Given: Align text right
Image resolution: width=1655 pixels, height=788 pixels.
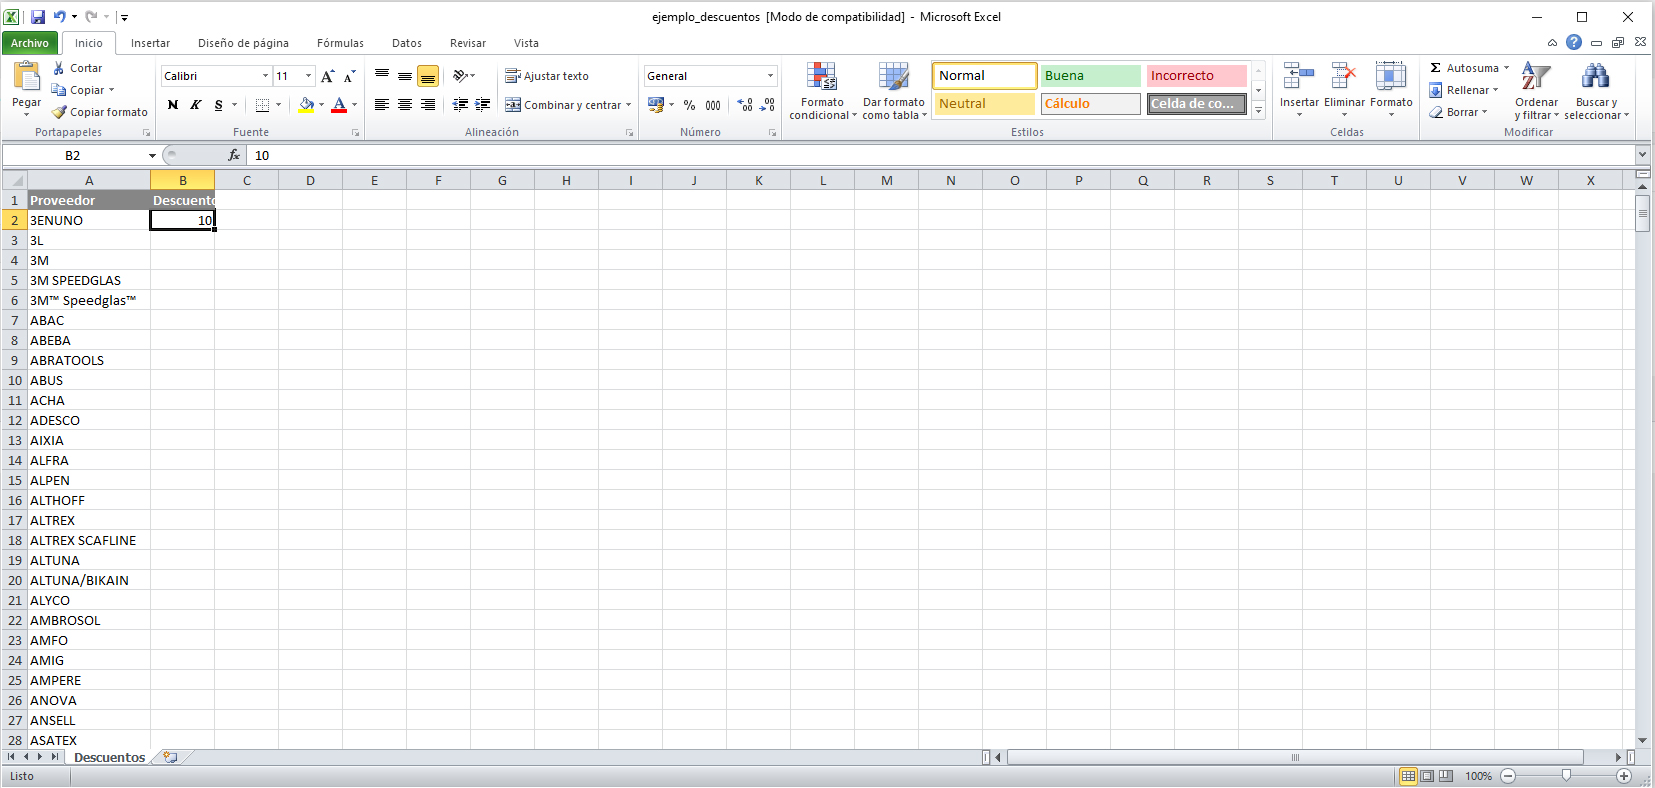Looking at the screenshot, I should (x=428, y=105).
